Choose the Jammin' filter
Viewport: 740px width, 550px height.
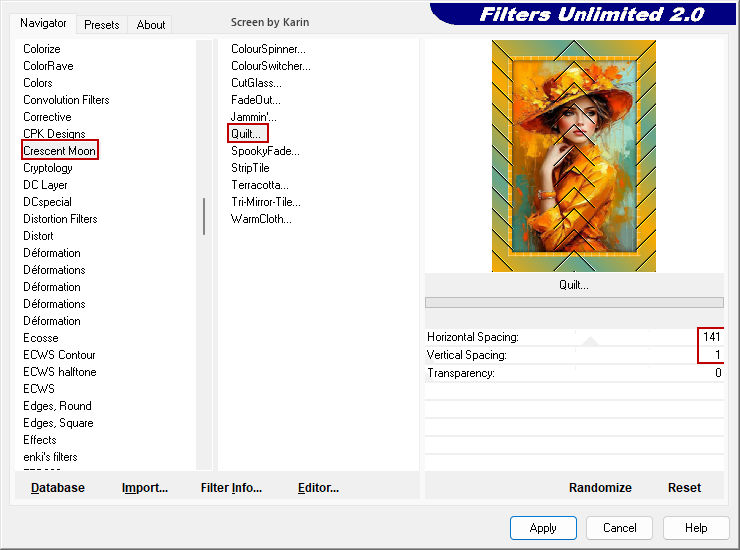253,117
